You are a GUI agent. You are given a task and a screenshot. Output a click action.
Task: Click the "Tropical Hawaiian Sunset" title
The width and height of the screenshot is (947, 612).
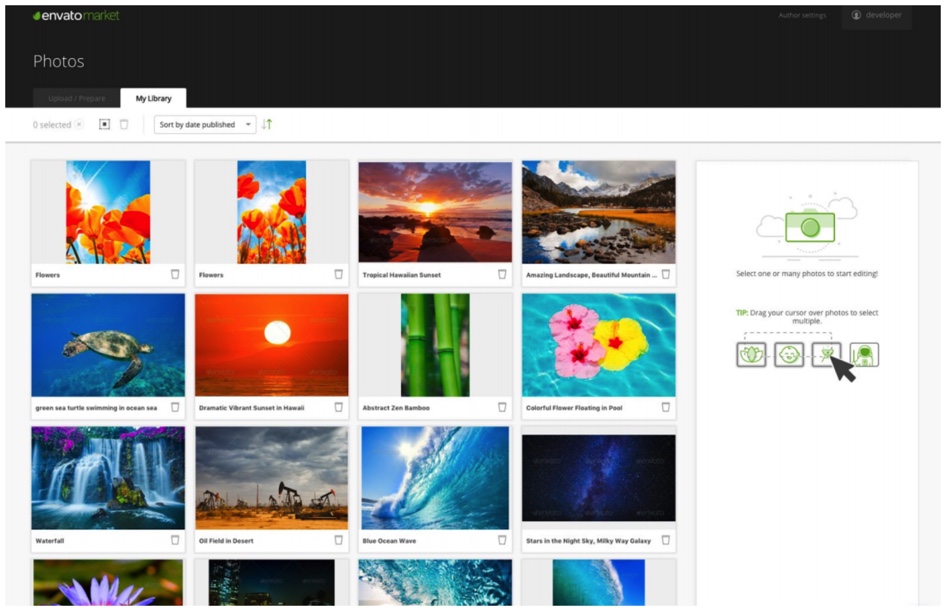(402, 275)
